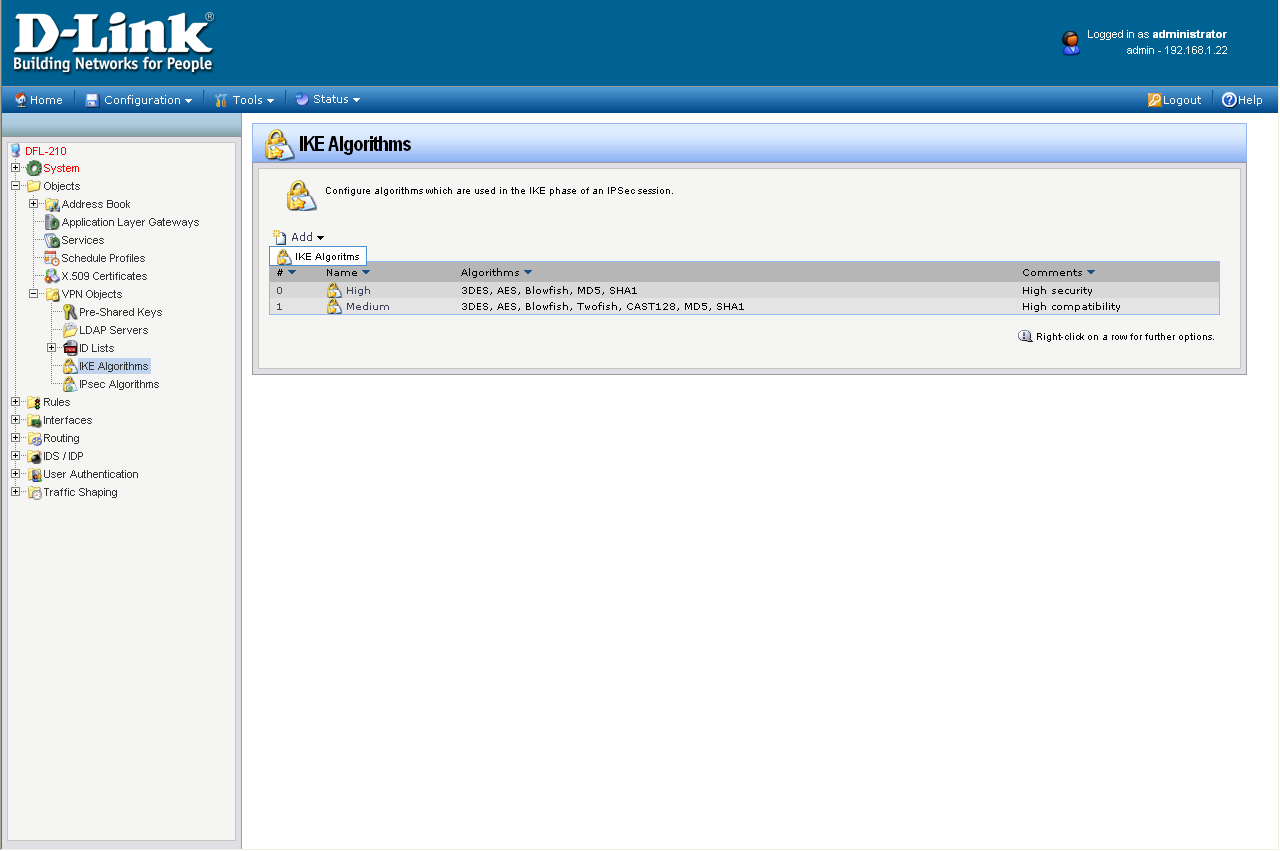Open the Configuration menu
The image size is (1280, 851).
[139, 100]
